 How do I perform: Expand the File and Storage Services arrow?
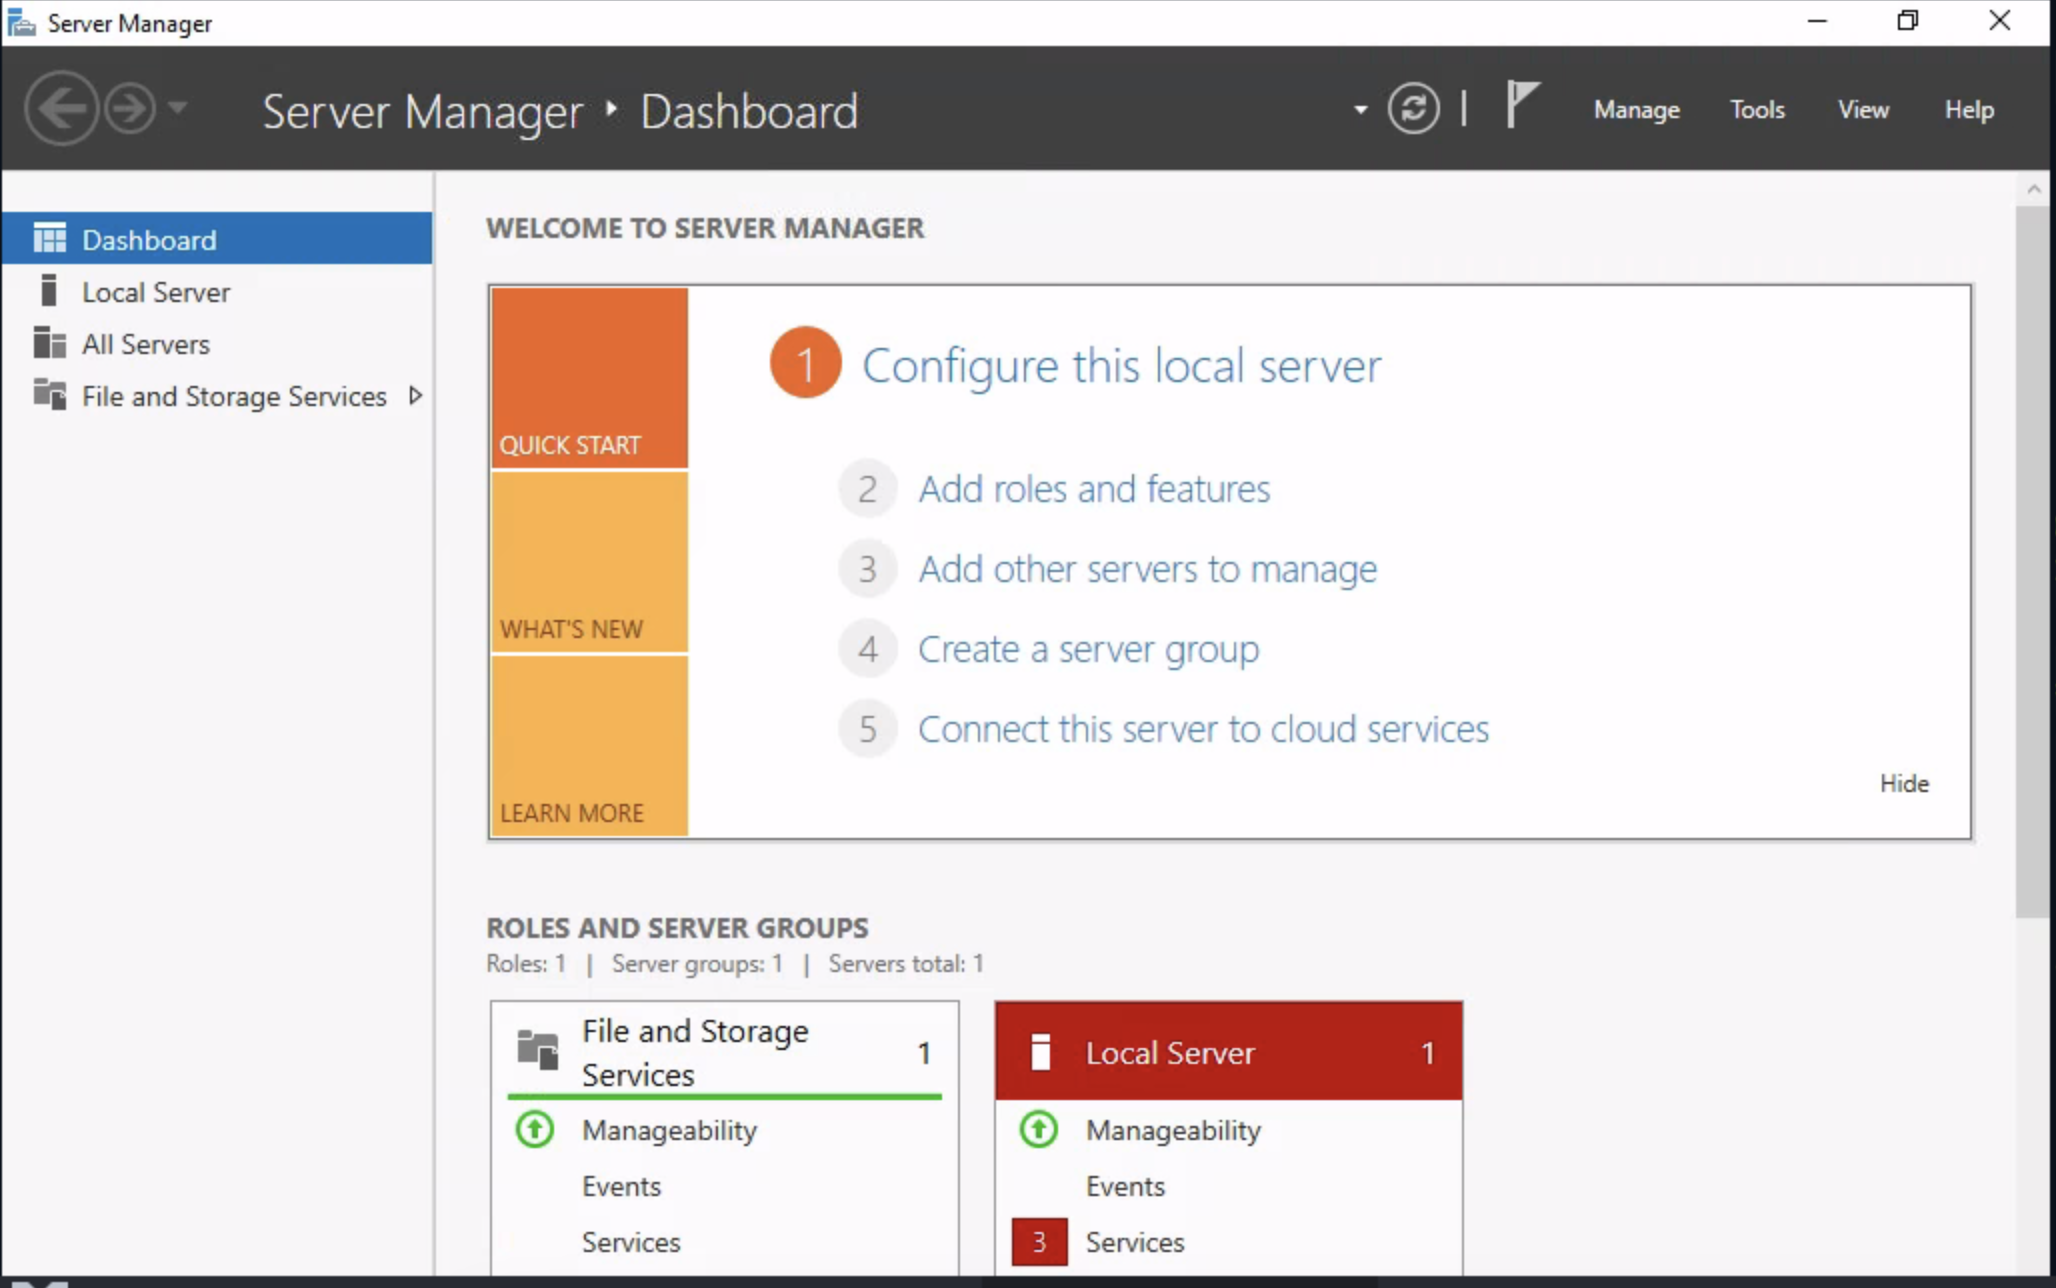[x=415, y=396]
